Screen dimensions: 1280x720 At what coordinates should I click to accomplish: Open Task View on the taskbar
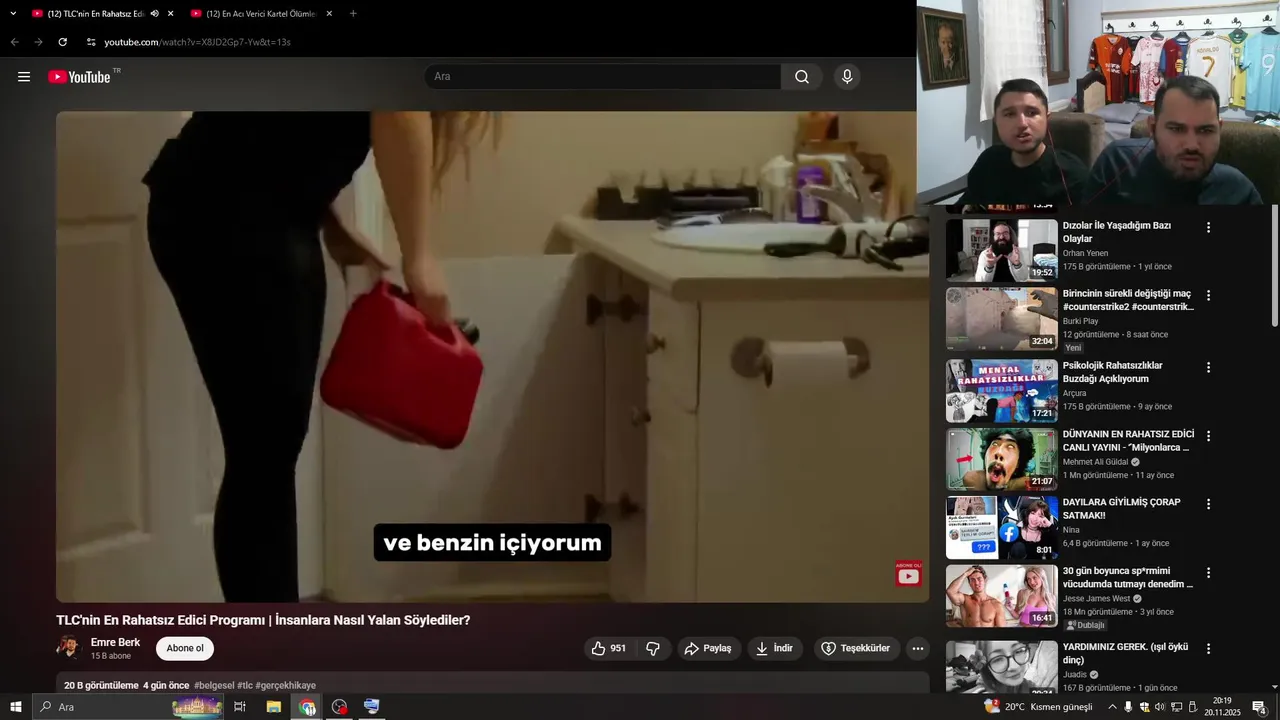(x=240, y=707)
